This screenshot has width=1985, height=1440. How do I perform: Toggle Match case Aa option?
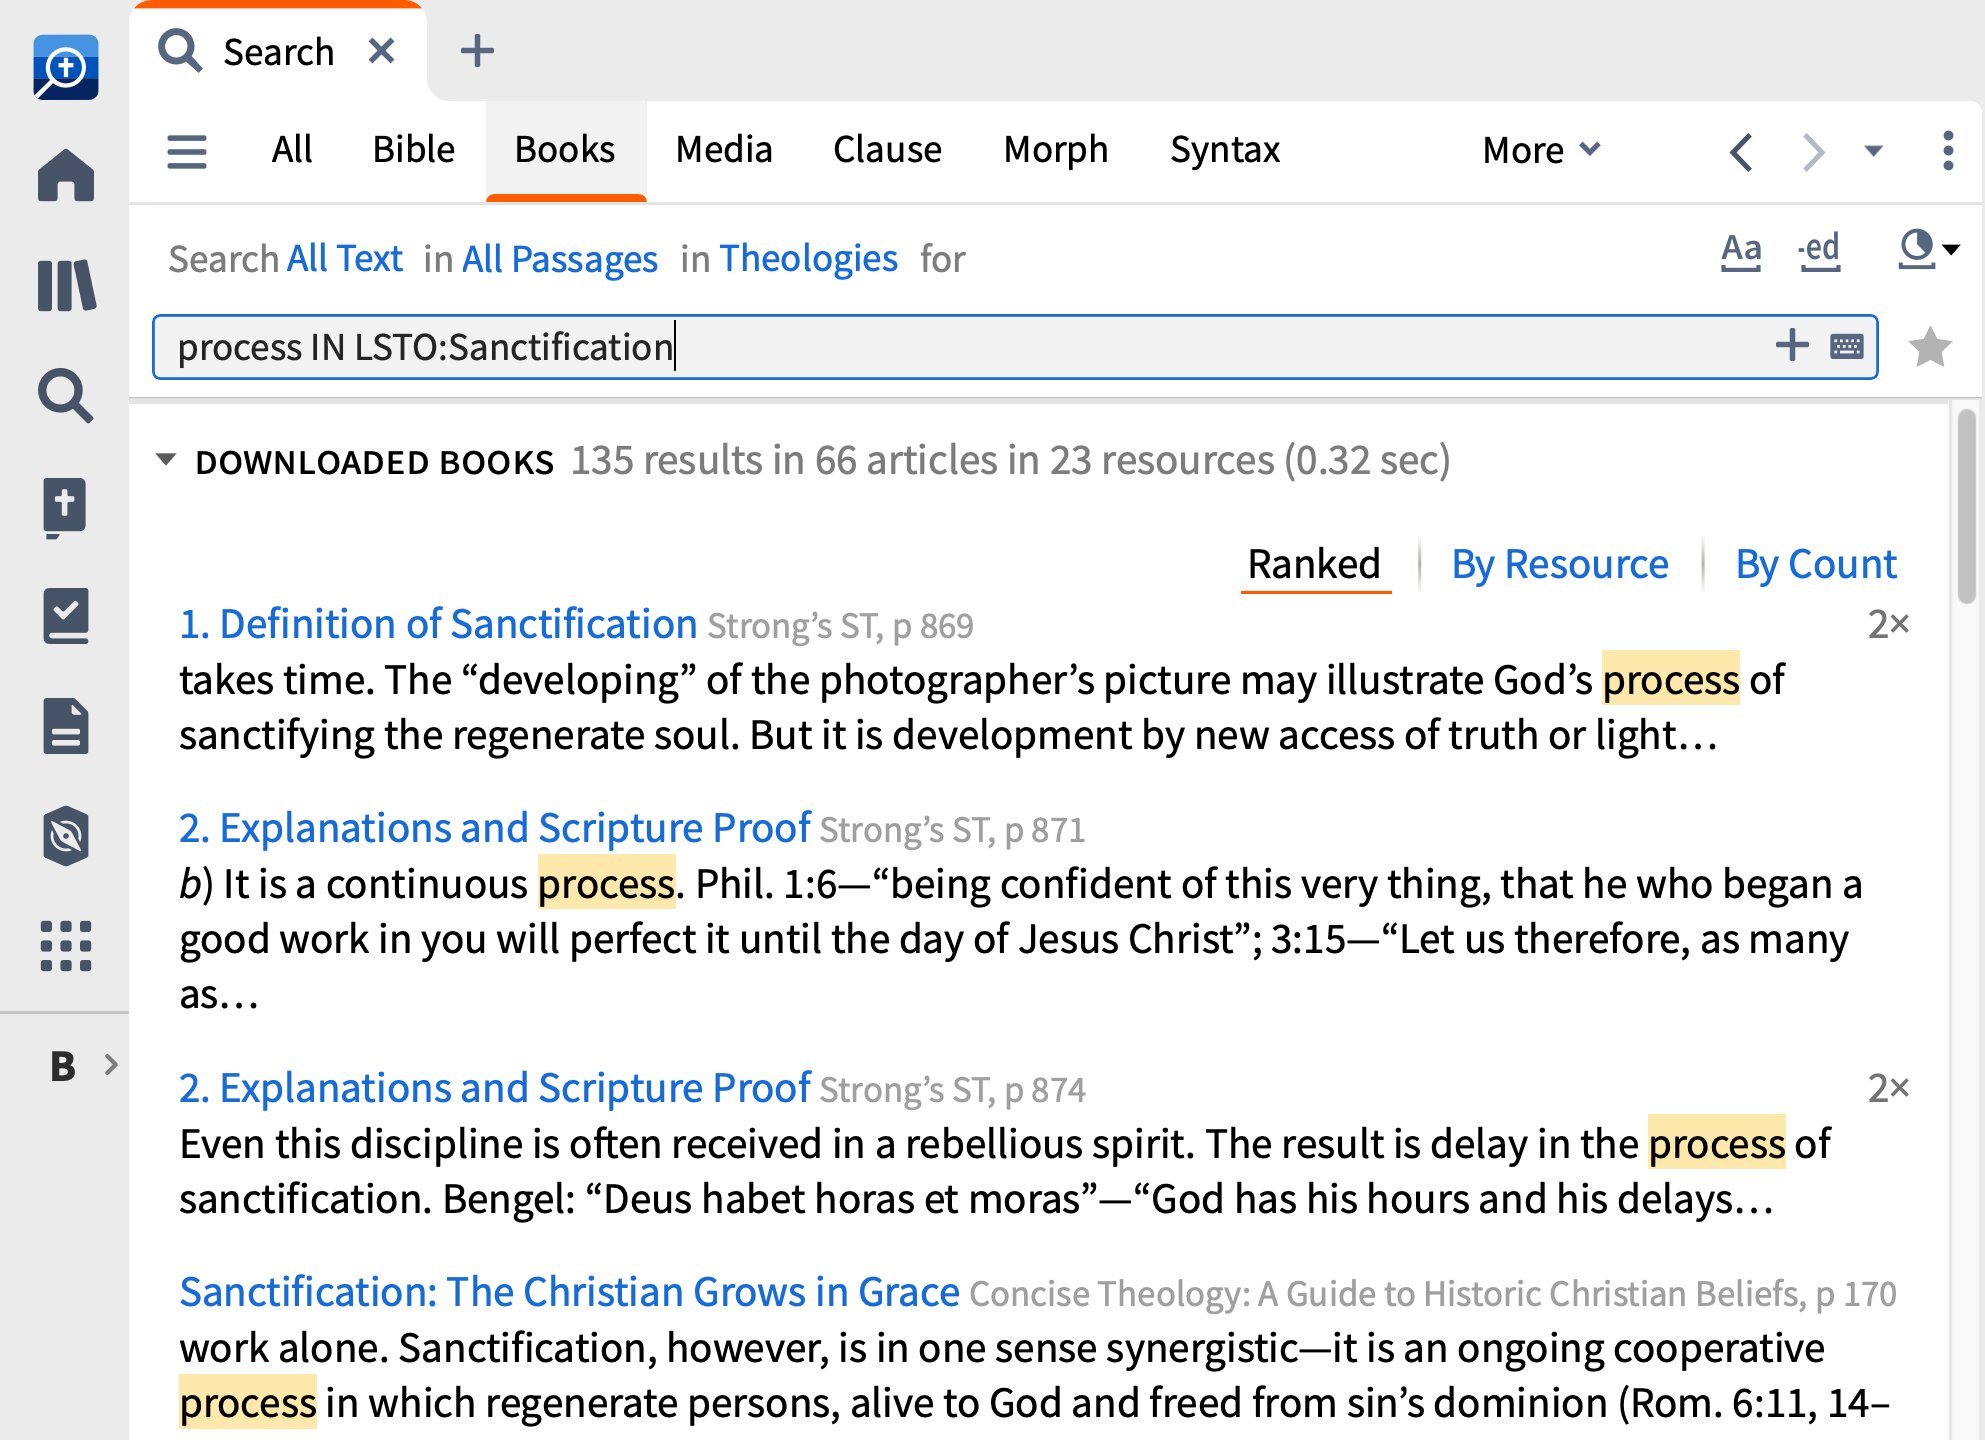(x=1740, y=250)
